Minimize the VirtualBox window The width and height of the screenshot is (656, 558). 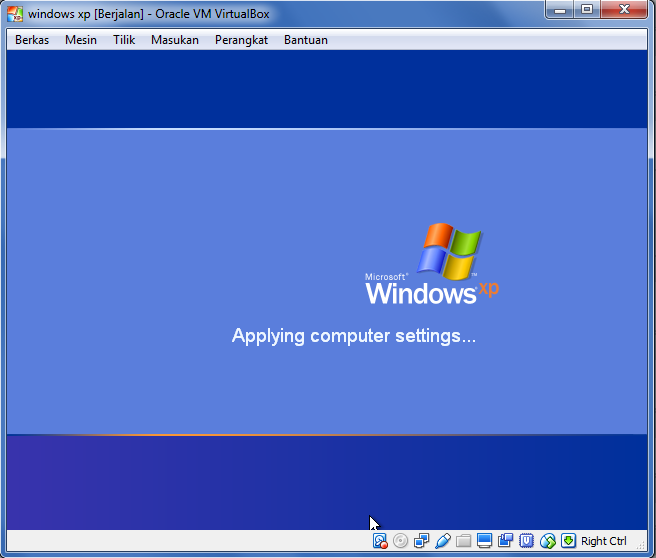click(560, 10)
